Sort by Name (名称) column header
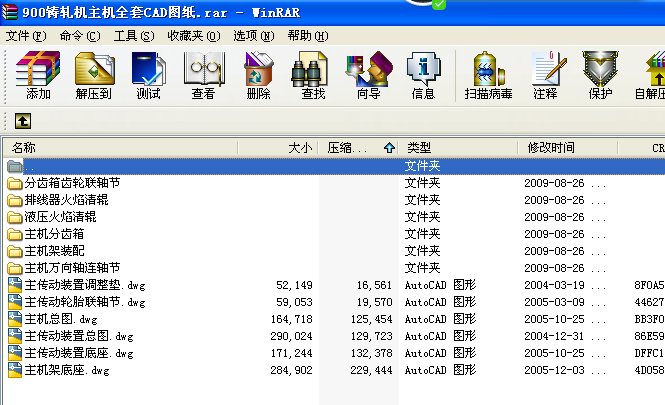Viewport: 665px width, 405px height. tap(120, 148)
